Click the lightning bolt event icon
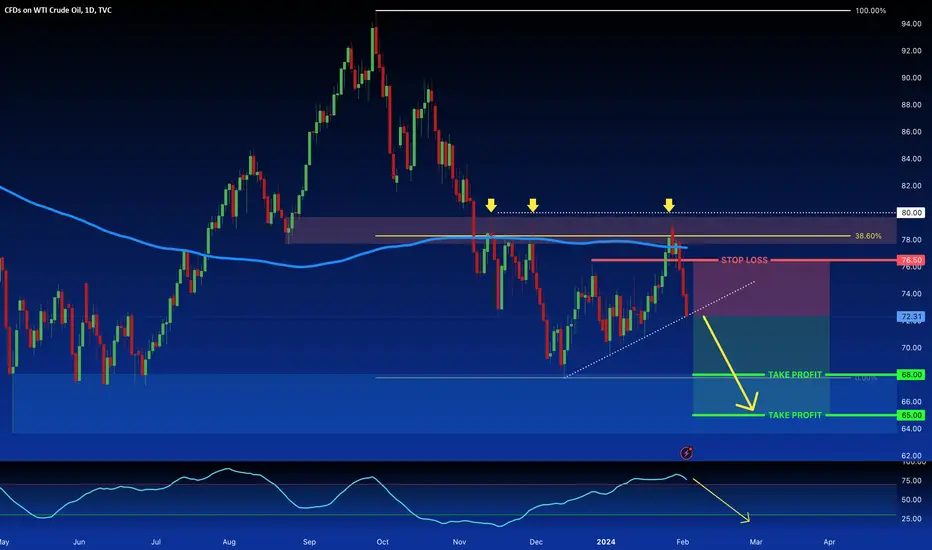Viewport: 932px width, 550px height. [686, 453]
